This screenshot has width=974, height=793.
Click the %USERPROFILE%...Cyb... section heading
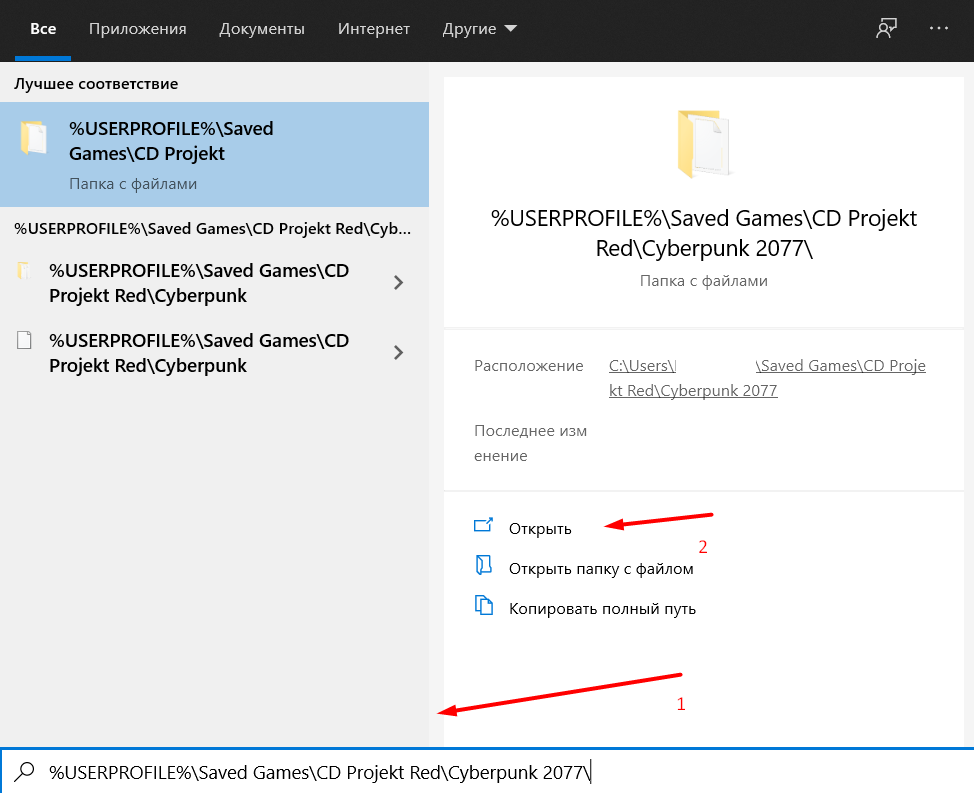212,229
